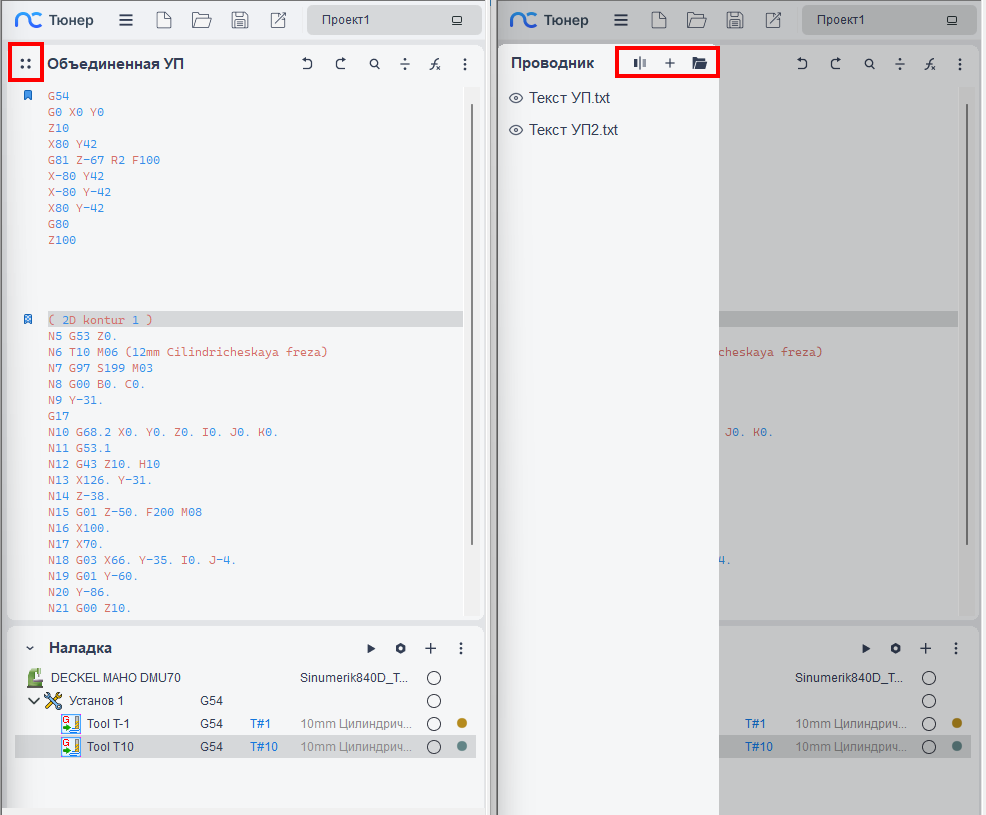Toggle the eye icon for Текст УП2.txt
Image resolution: width=986 pixels, height=815 pixels.
coord(516,130)
